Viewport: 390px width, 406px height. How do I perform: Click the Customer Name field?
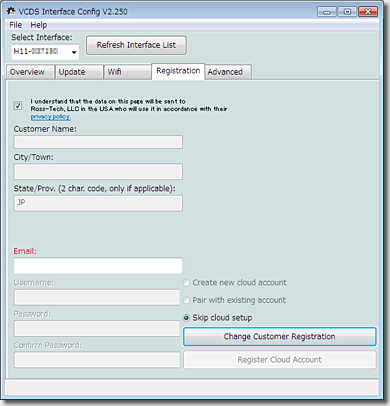[x=98, y=142]
